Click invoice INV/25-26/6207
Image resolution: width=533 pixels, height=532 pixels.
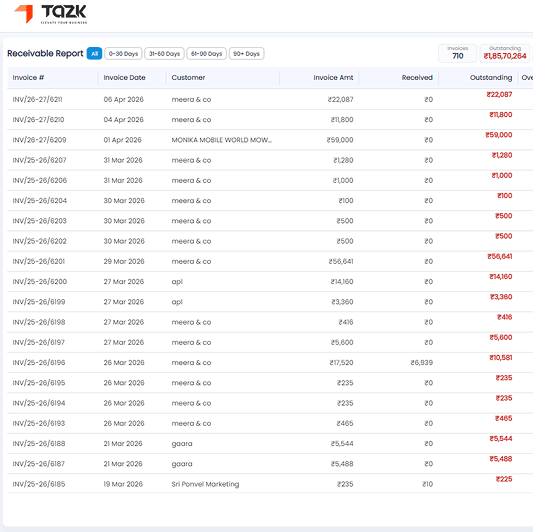[39, 160]
